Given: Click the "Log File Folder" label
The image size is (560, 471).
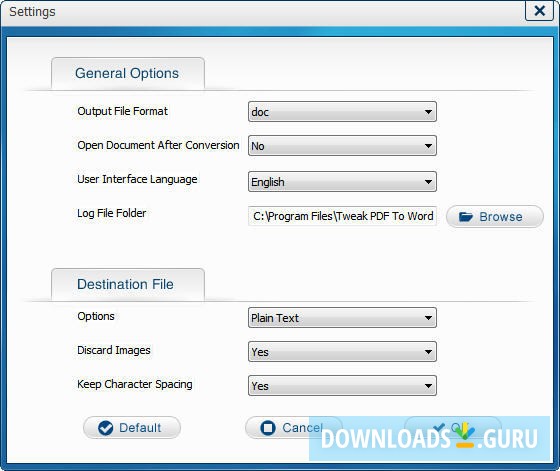Looking at the screenshot, I should pos(111,213).
